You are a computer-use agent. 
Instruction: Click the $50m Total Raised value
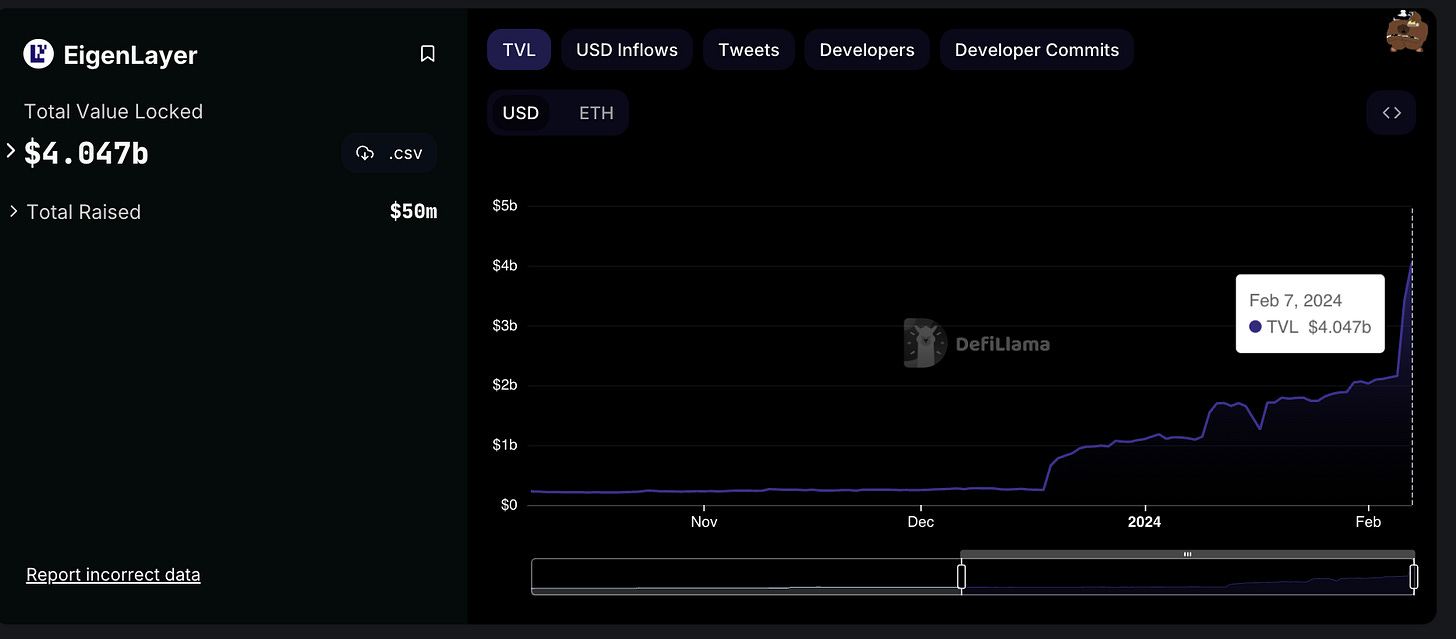413,211
